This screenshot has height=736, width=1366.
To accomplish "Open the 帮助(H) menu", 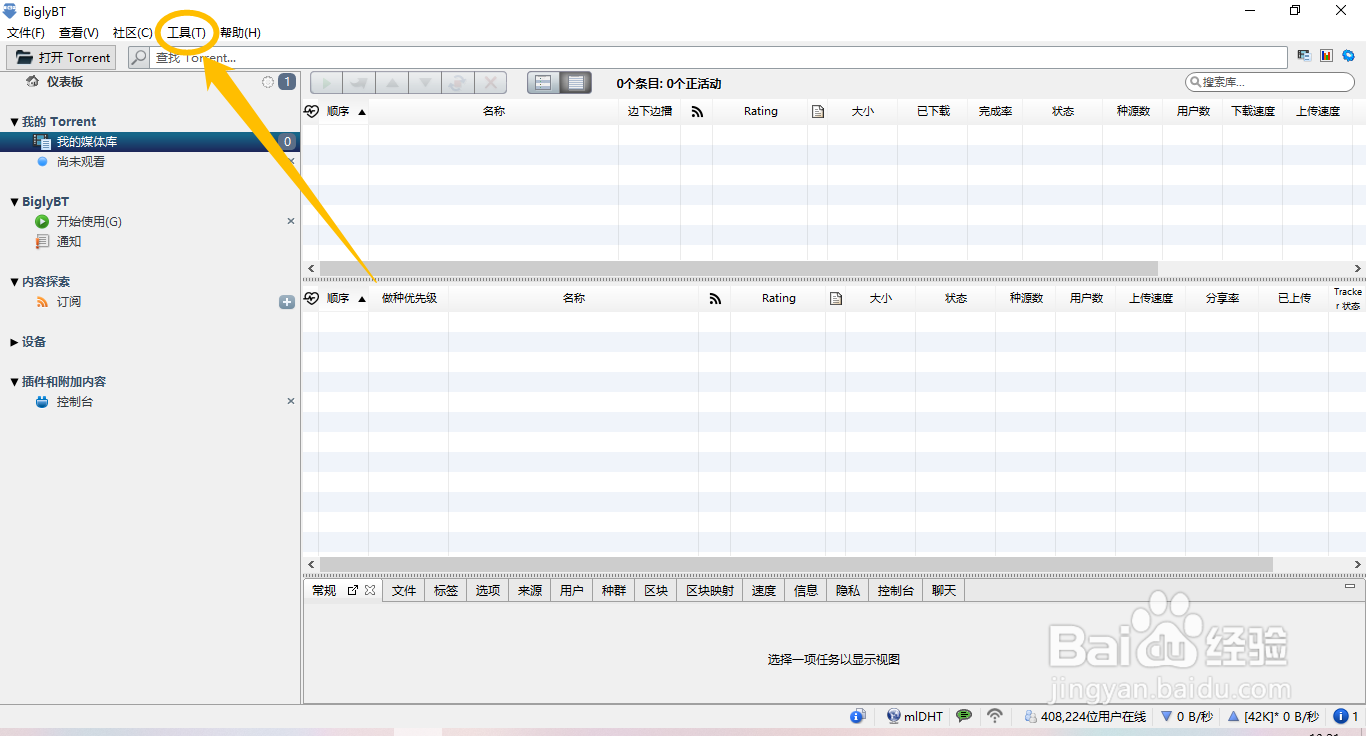I will [x=240, y=33].
